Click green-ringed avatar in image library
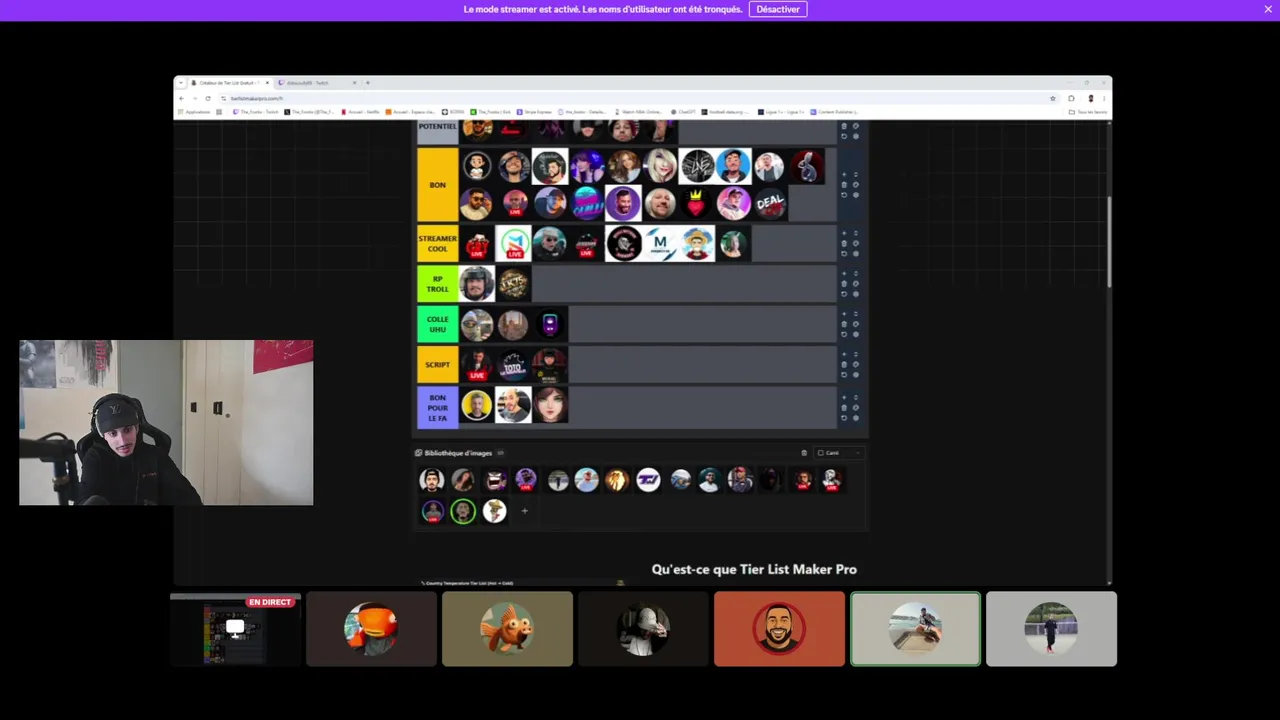The width and height of the screenshot is (1280, 720). pyautogui.click(x=463, y=511)
